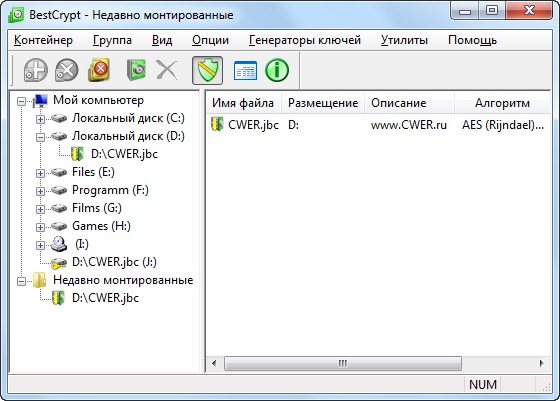This screenshot has width=560, height=401.
Task: Collapse the Недавно монтированные node
Action: point(21,281)
